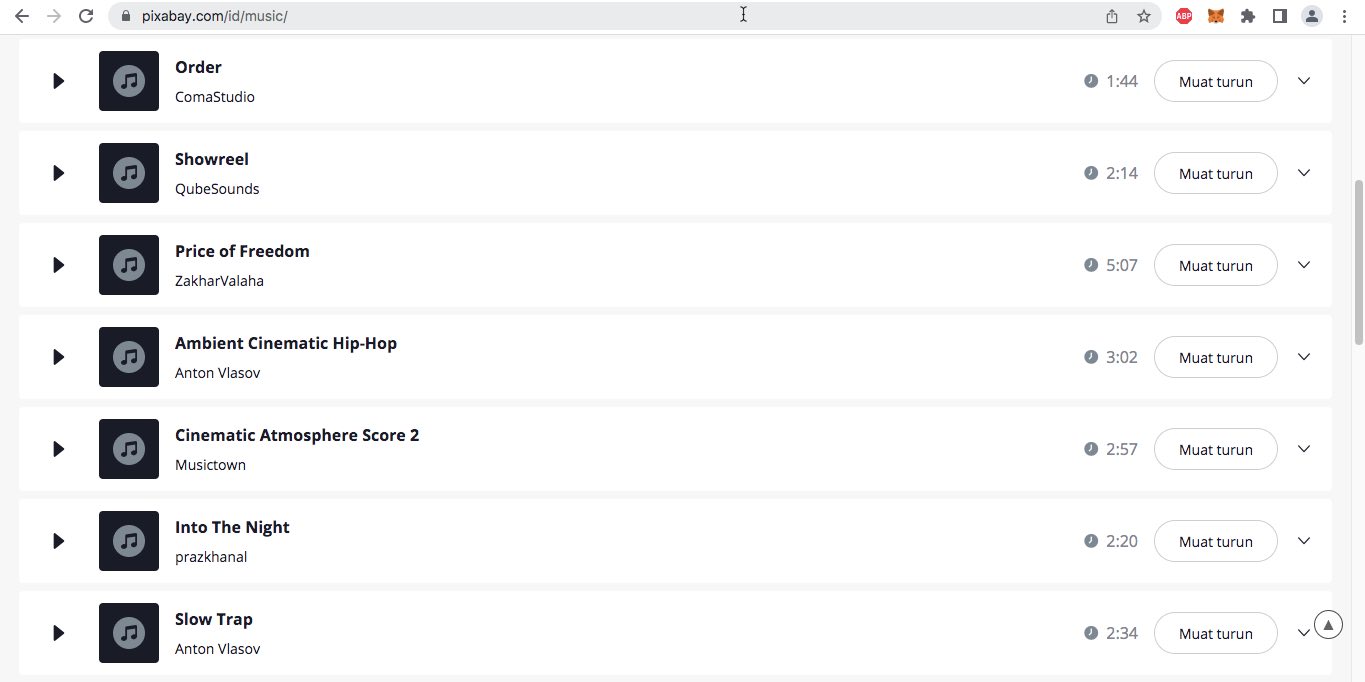Expand details chevron for Showreel

pos(1304,173)
